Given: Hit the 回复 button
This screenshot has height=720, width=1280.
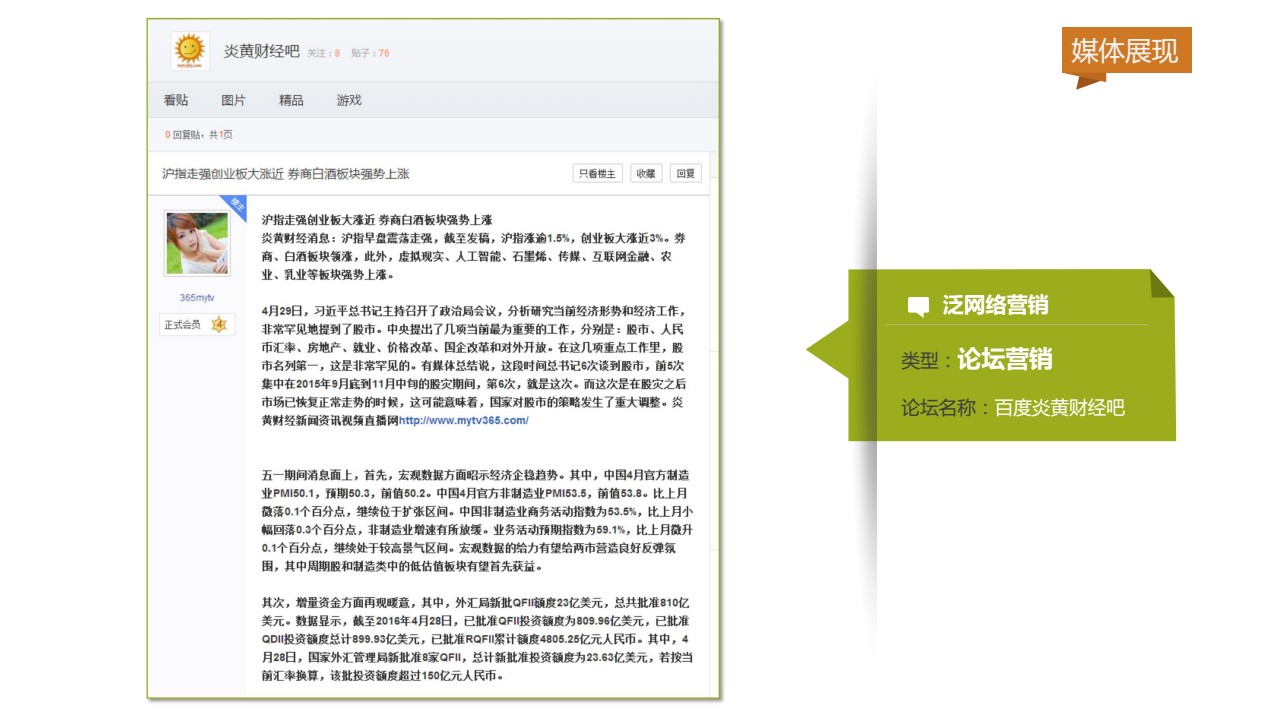Looking at the screenshot, I should tap(685, 173).
